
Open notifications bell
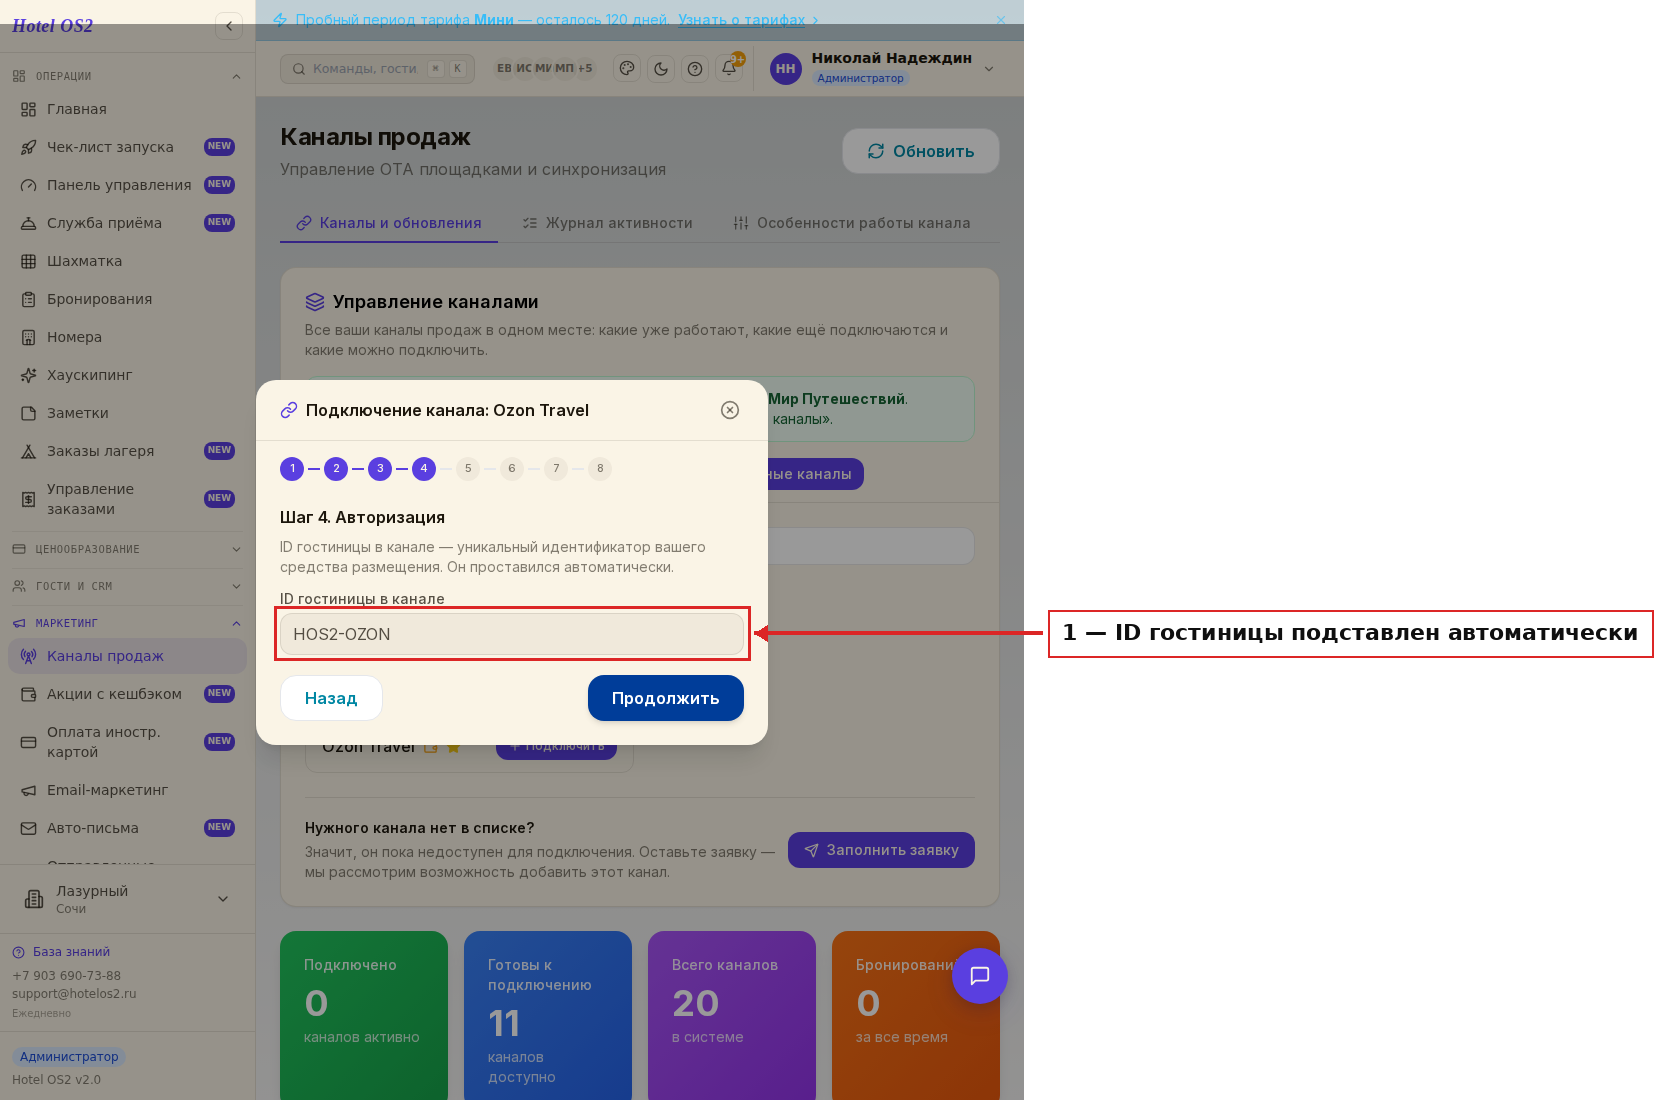tap(729, 69)
